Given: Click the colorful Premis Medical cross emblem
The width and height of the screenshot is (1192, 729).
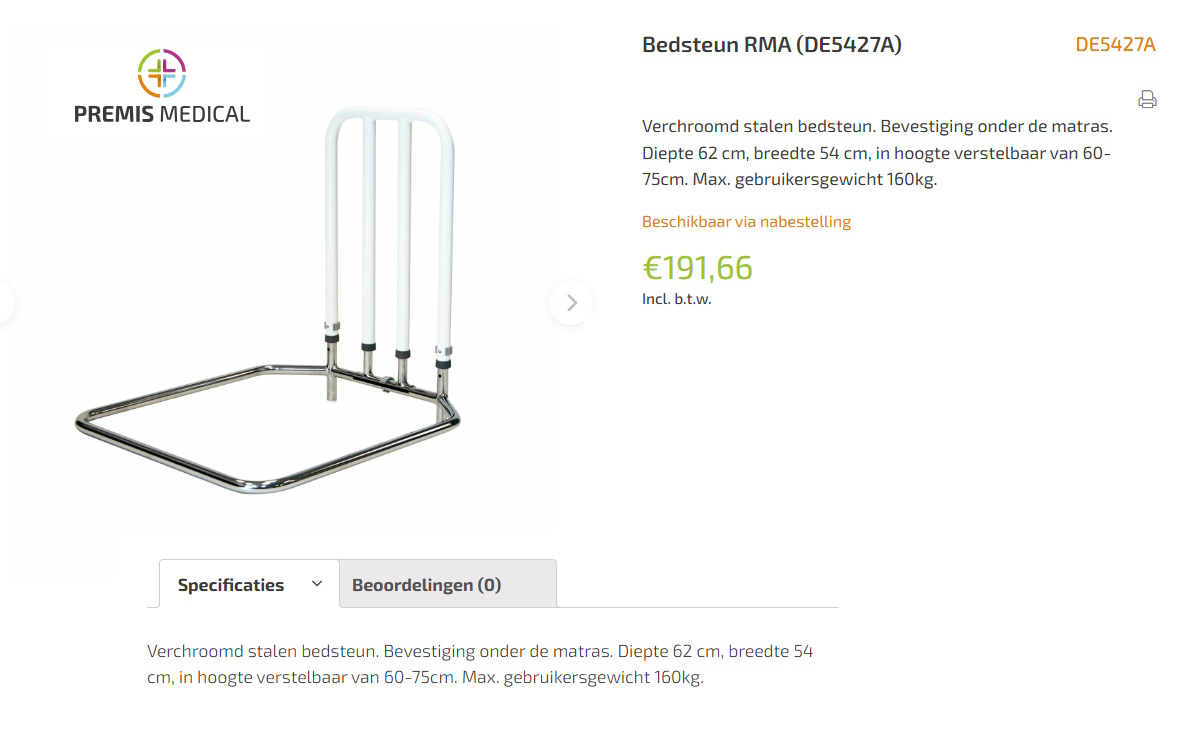Looking at the screenshot, I should click(x=162, y=74).
